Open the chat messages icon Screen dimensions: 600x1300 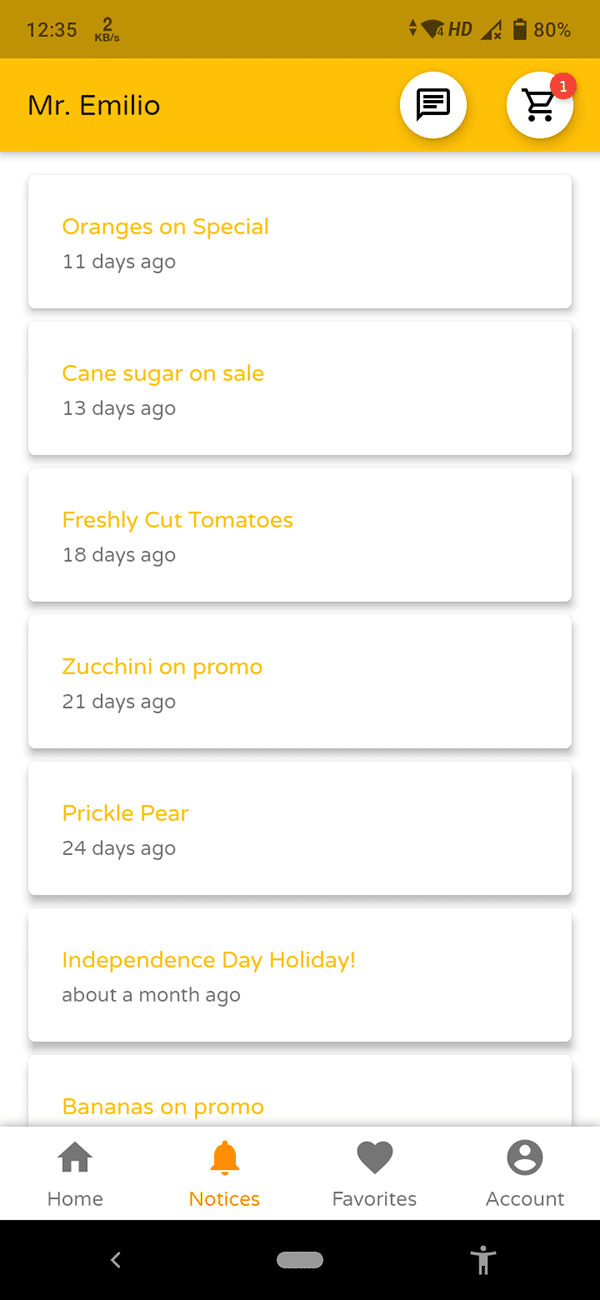(x=433, y=104)
